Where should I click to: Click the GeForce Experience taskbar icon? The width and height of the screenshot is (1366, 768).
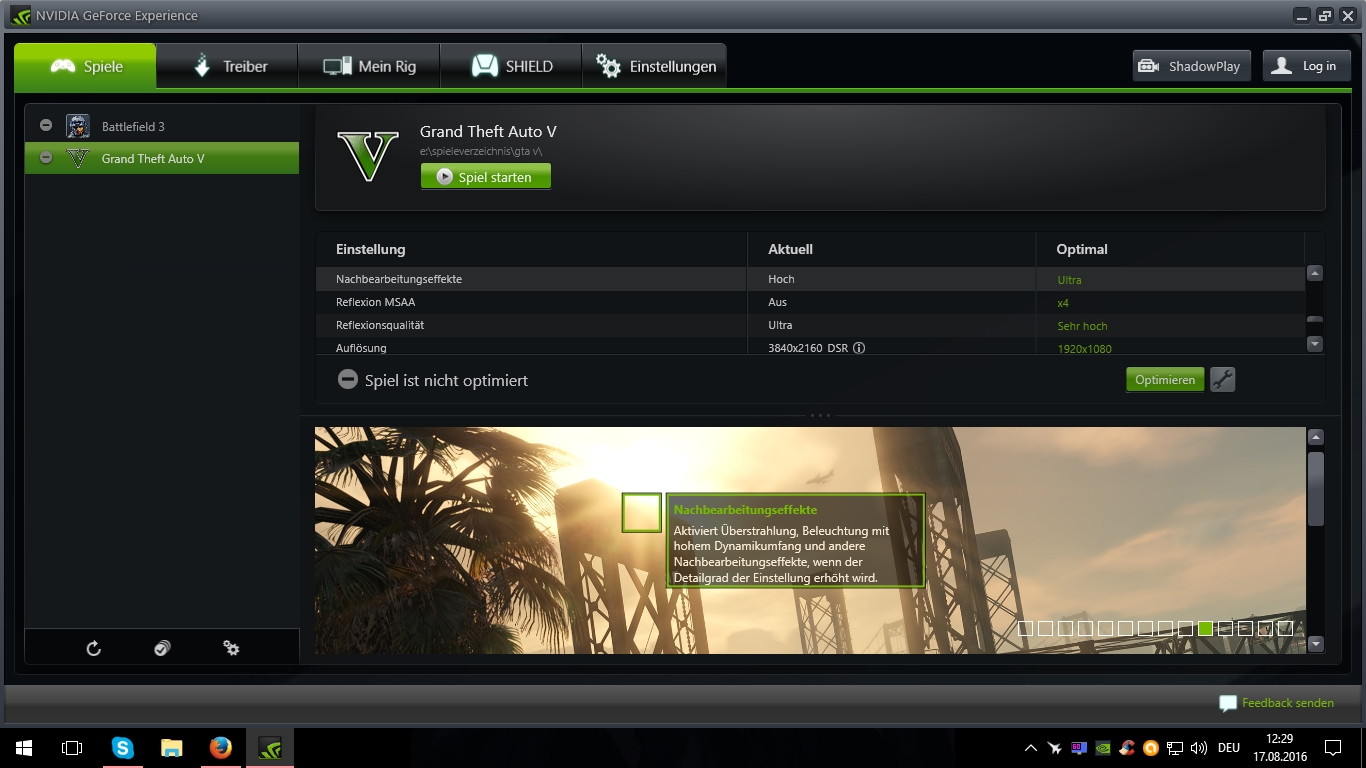270,747
